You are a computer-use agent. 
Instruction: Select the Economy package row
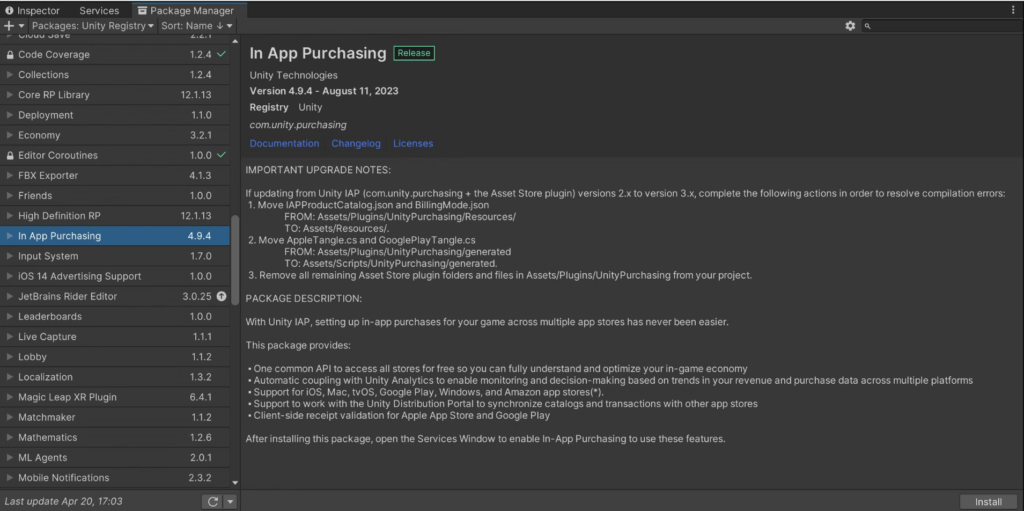pos(115,135)
